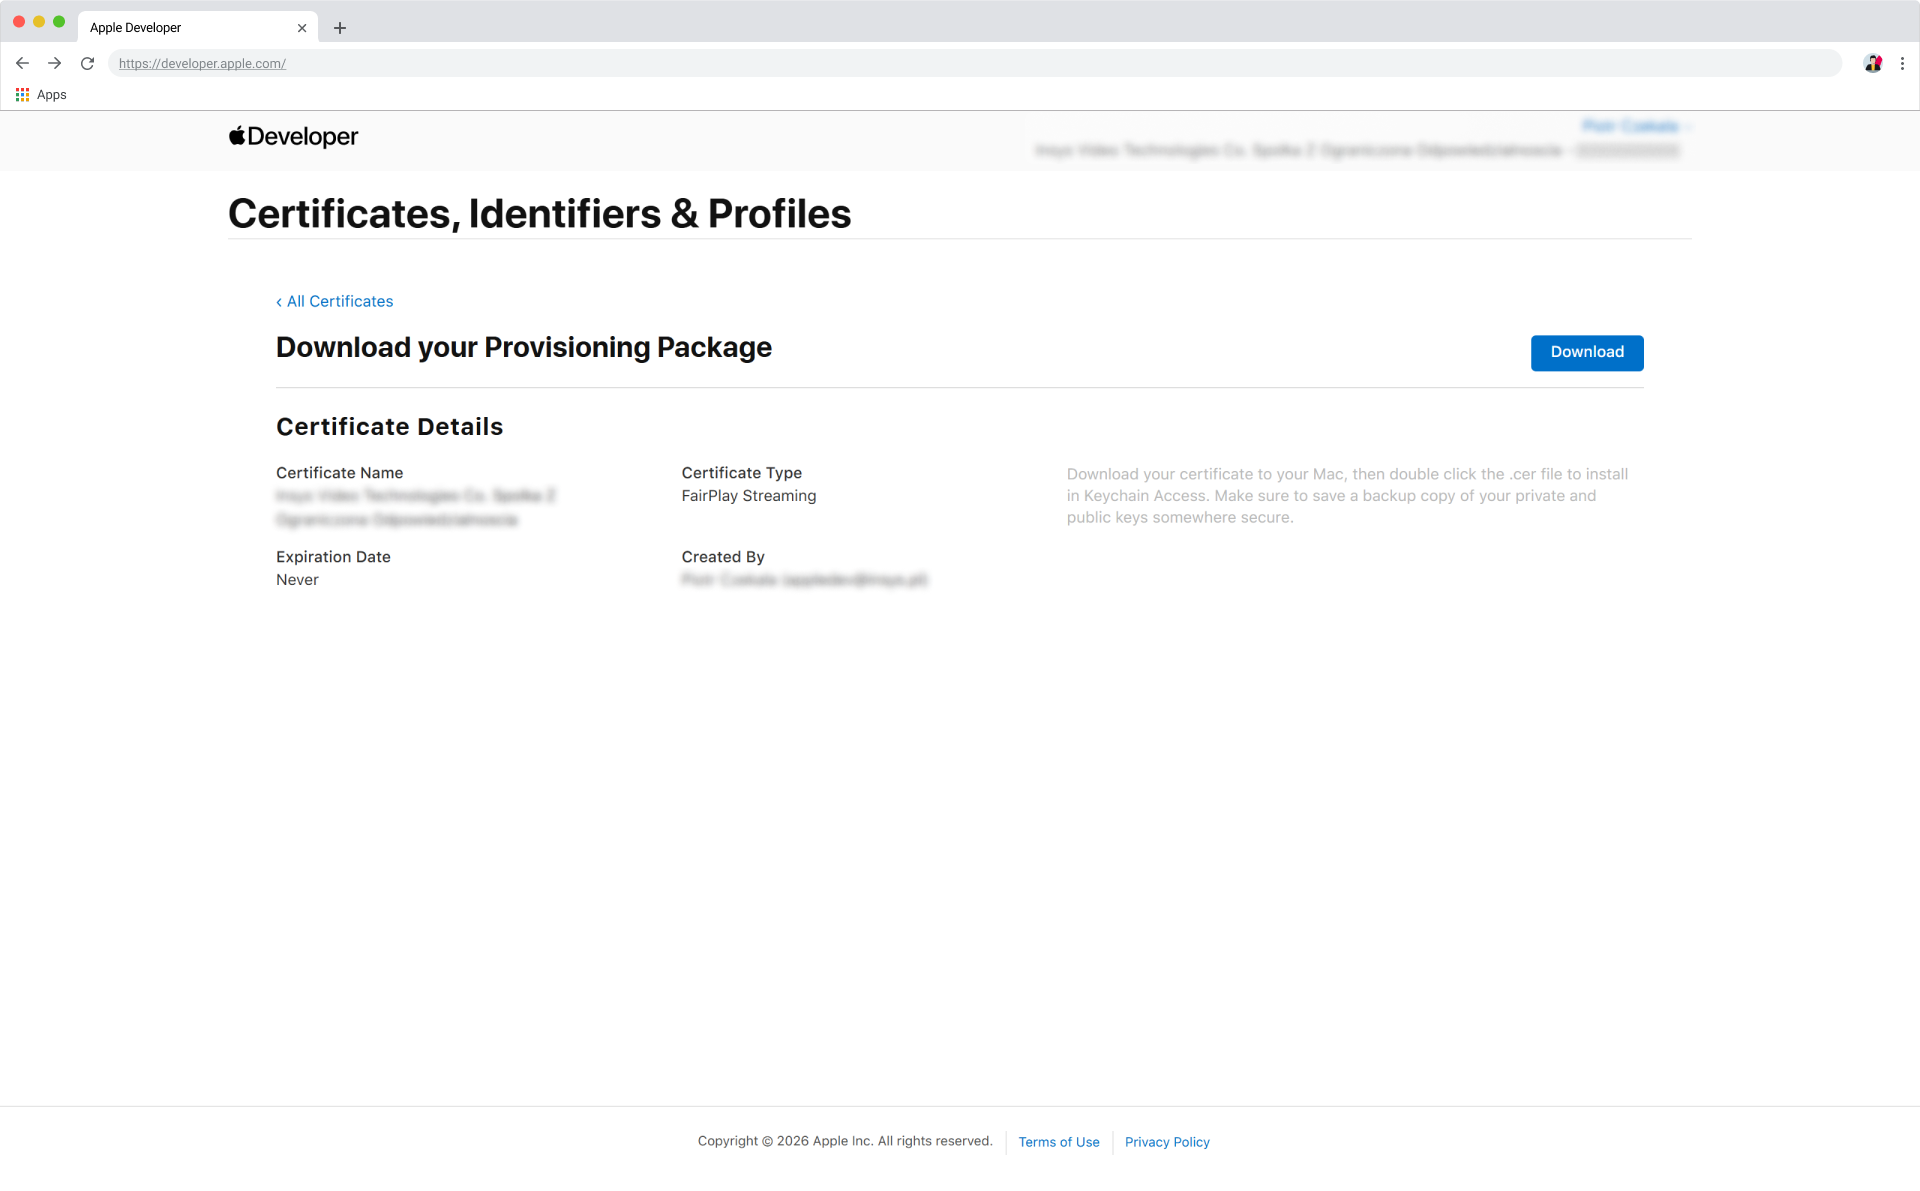The height and width of the screenshot is (1191, 1920).
Task: Open the blurred account name dropdown
Action: pos(1636,126)
